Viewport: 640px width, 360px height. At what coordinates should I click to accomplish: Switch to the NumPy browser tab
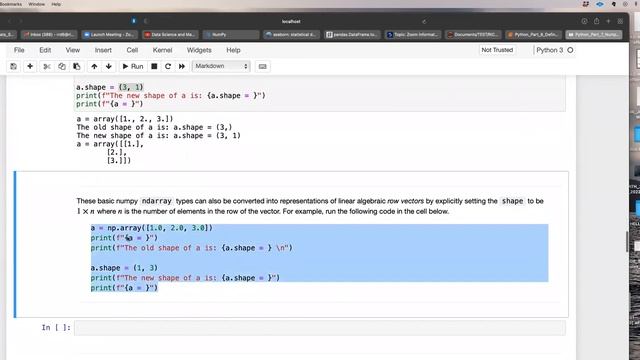tap(231, 35)
